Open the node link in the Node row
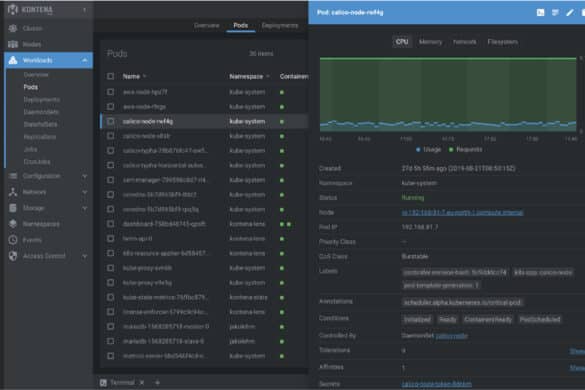 [462, 213]
